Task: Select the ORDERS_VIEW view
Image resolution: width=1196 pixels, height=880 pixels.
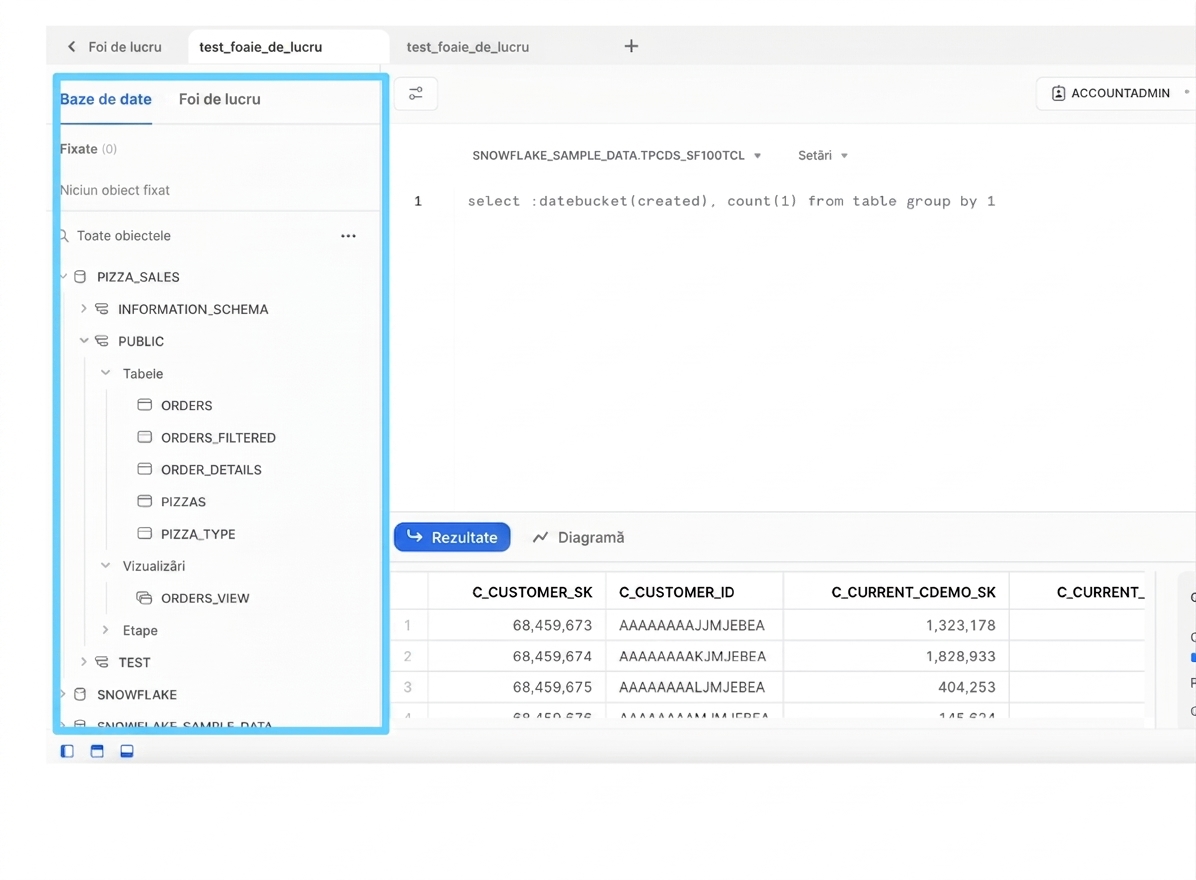Action: click(205, 599)
